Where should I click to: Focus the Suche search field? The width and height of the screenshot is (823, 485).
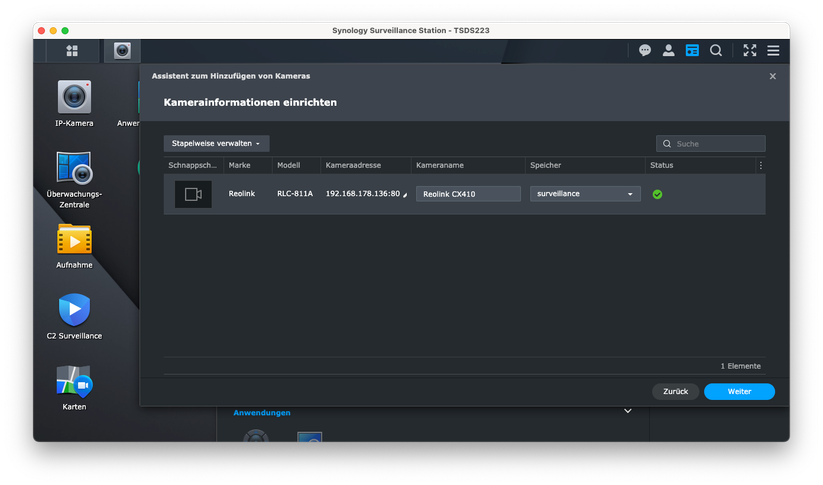pyautogui.click(x=711, y=143)
